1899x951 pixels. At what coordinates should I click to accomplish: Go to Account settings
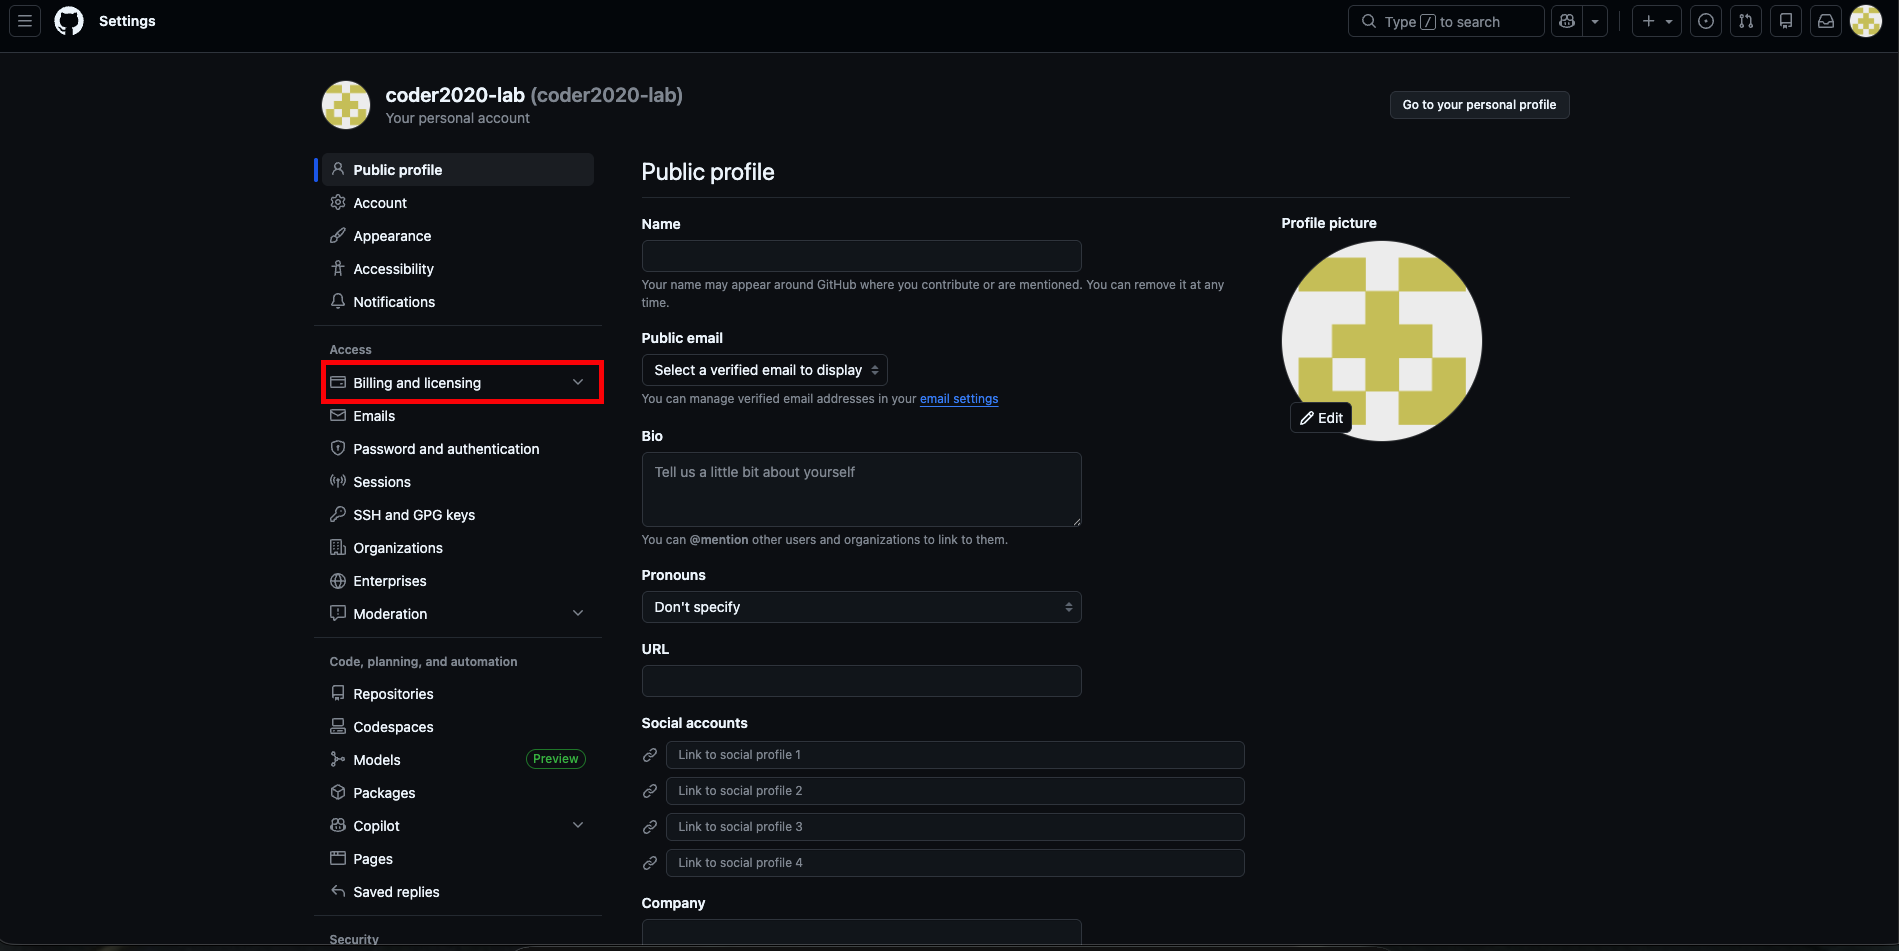coord(380,203)
